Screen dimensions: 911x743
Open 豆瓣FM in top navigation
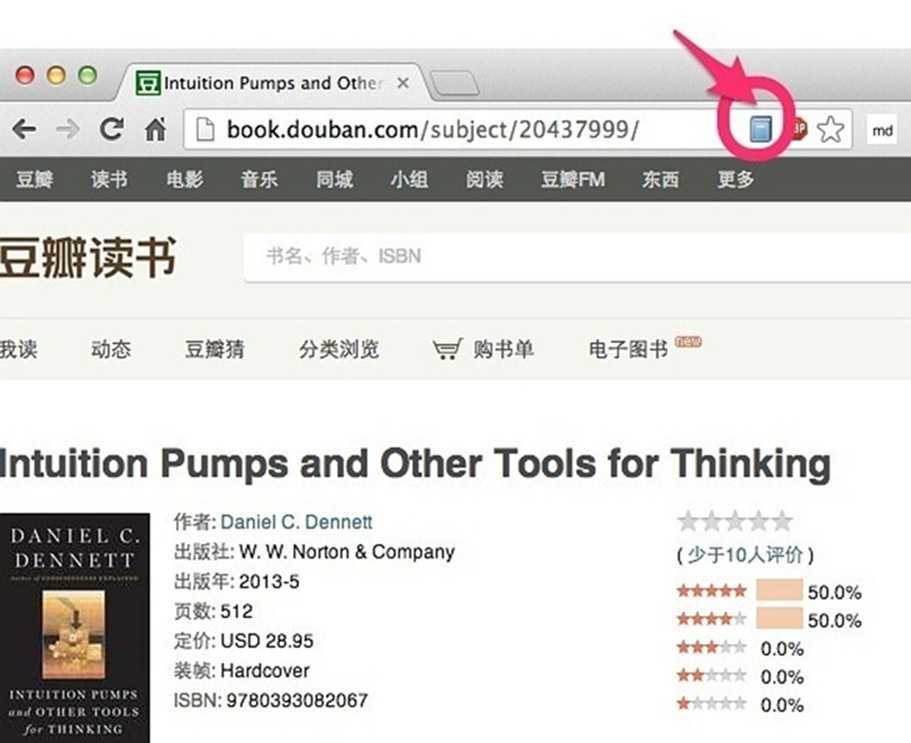(x=573, y=180)
